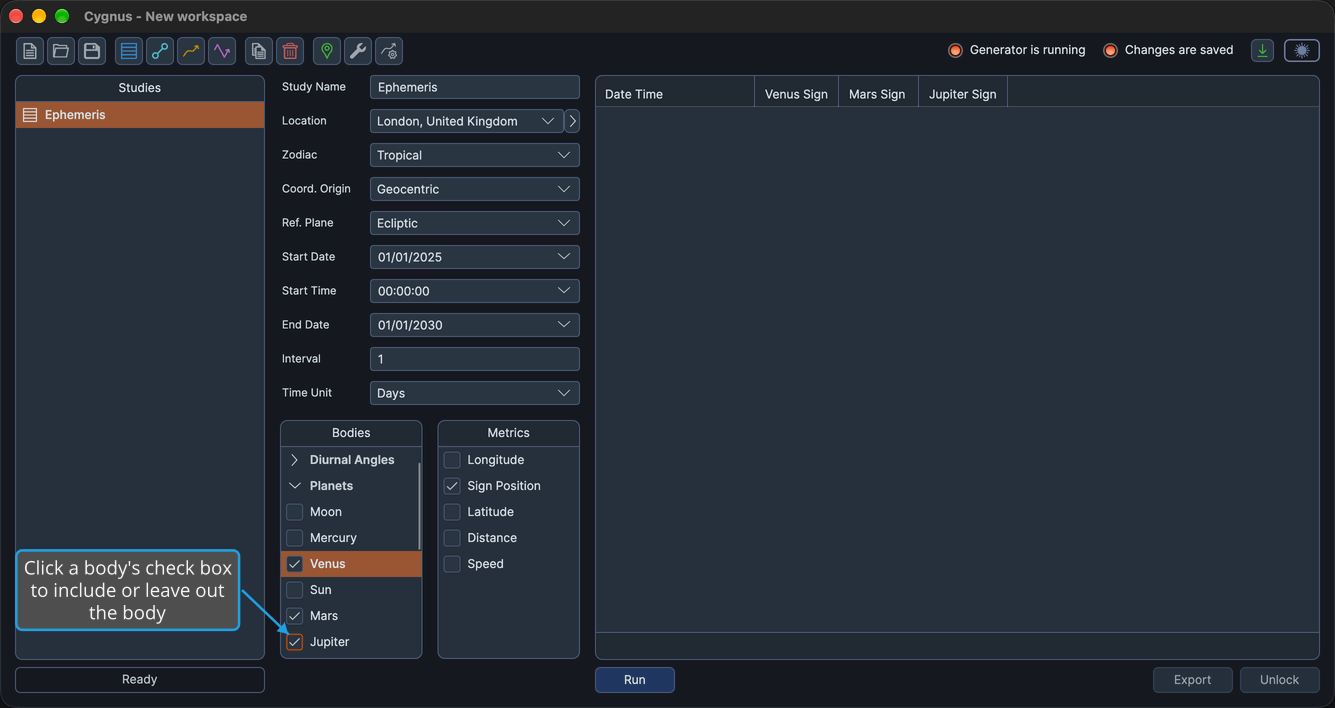This screenshot has width=1335, height=708.
Task: Click the new document toolbar icon
Action: pyautogui.click(x=30, y=51)
